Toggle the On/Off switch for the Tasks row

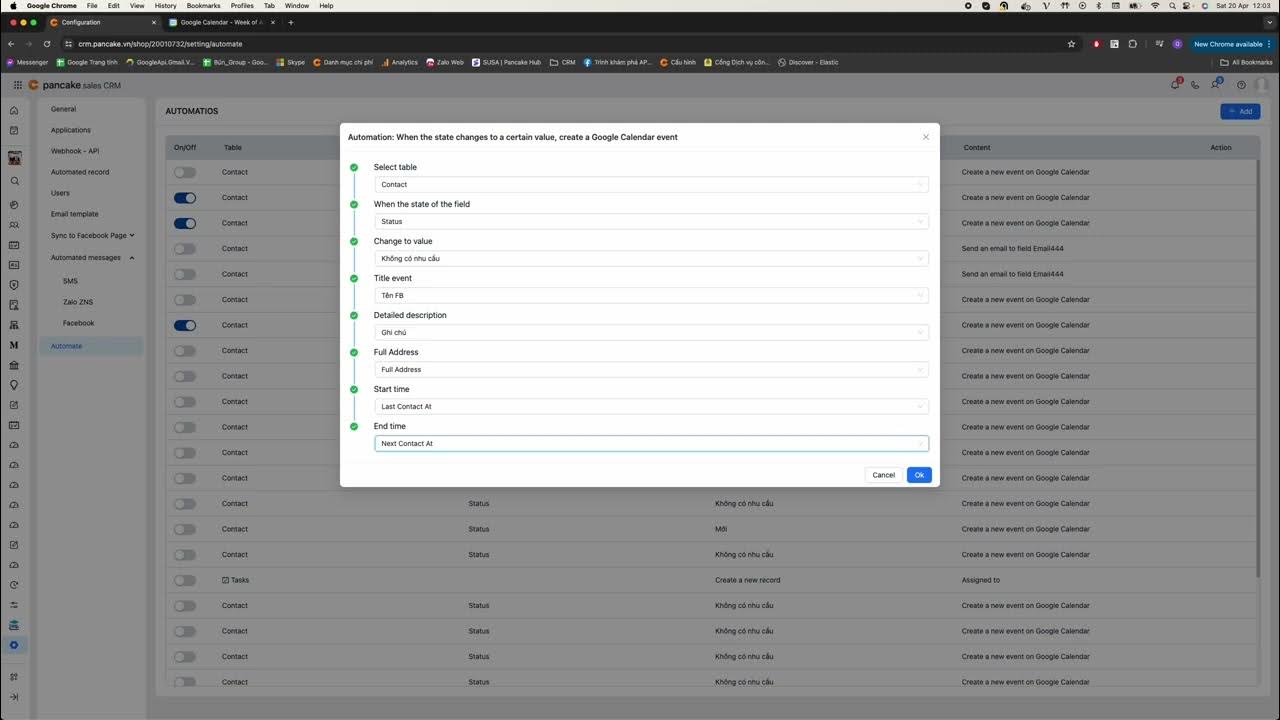[185, 580]
